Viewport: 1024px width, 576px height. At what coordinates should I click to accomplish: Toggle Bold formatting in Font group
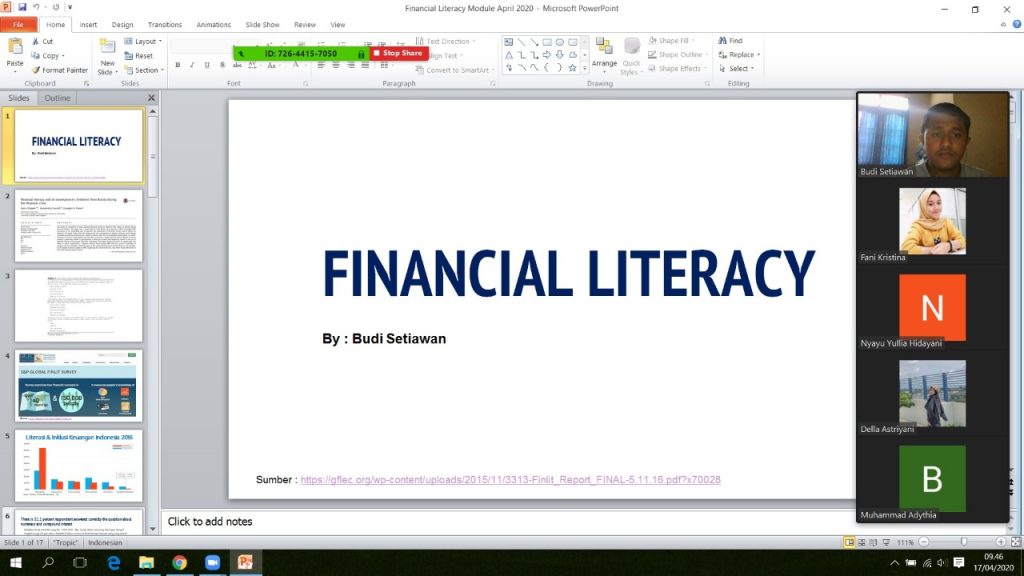click(x=178, y=65)
